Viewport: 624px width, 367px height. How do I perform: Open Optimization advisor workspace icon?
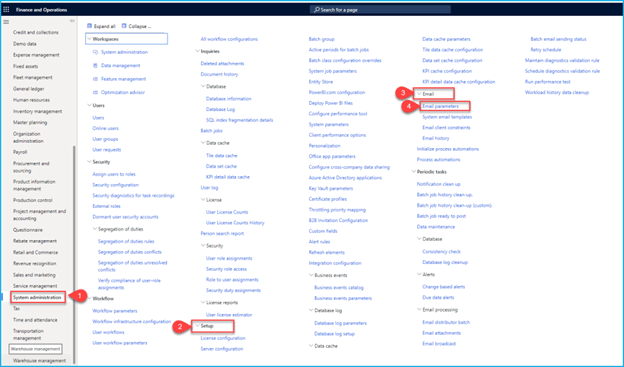click(95, 92)
